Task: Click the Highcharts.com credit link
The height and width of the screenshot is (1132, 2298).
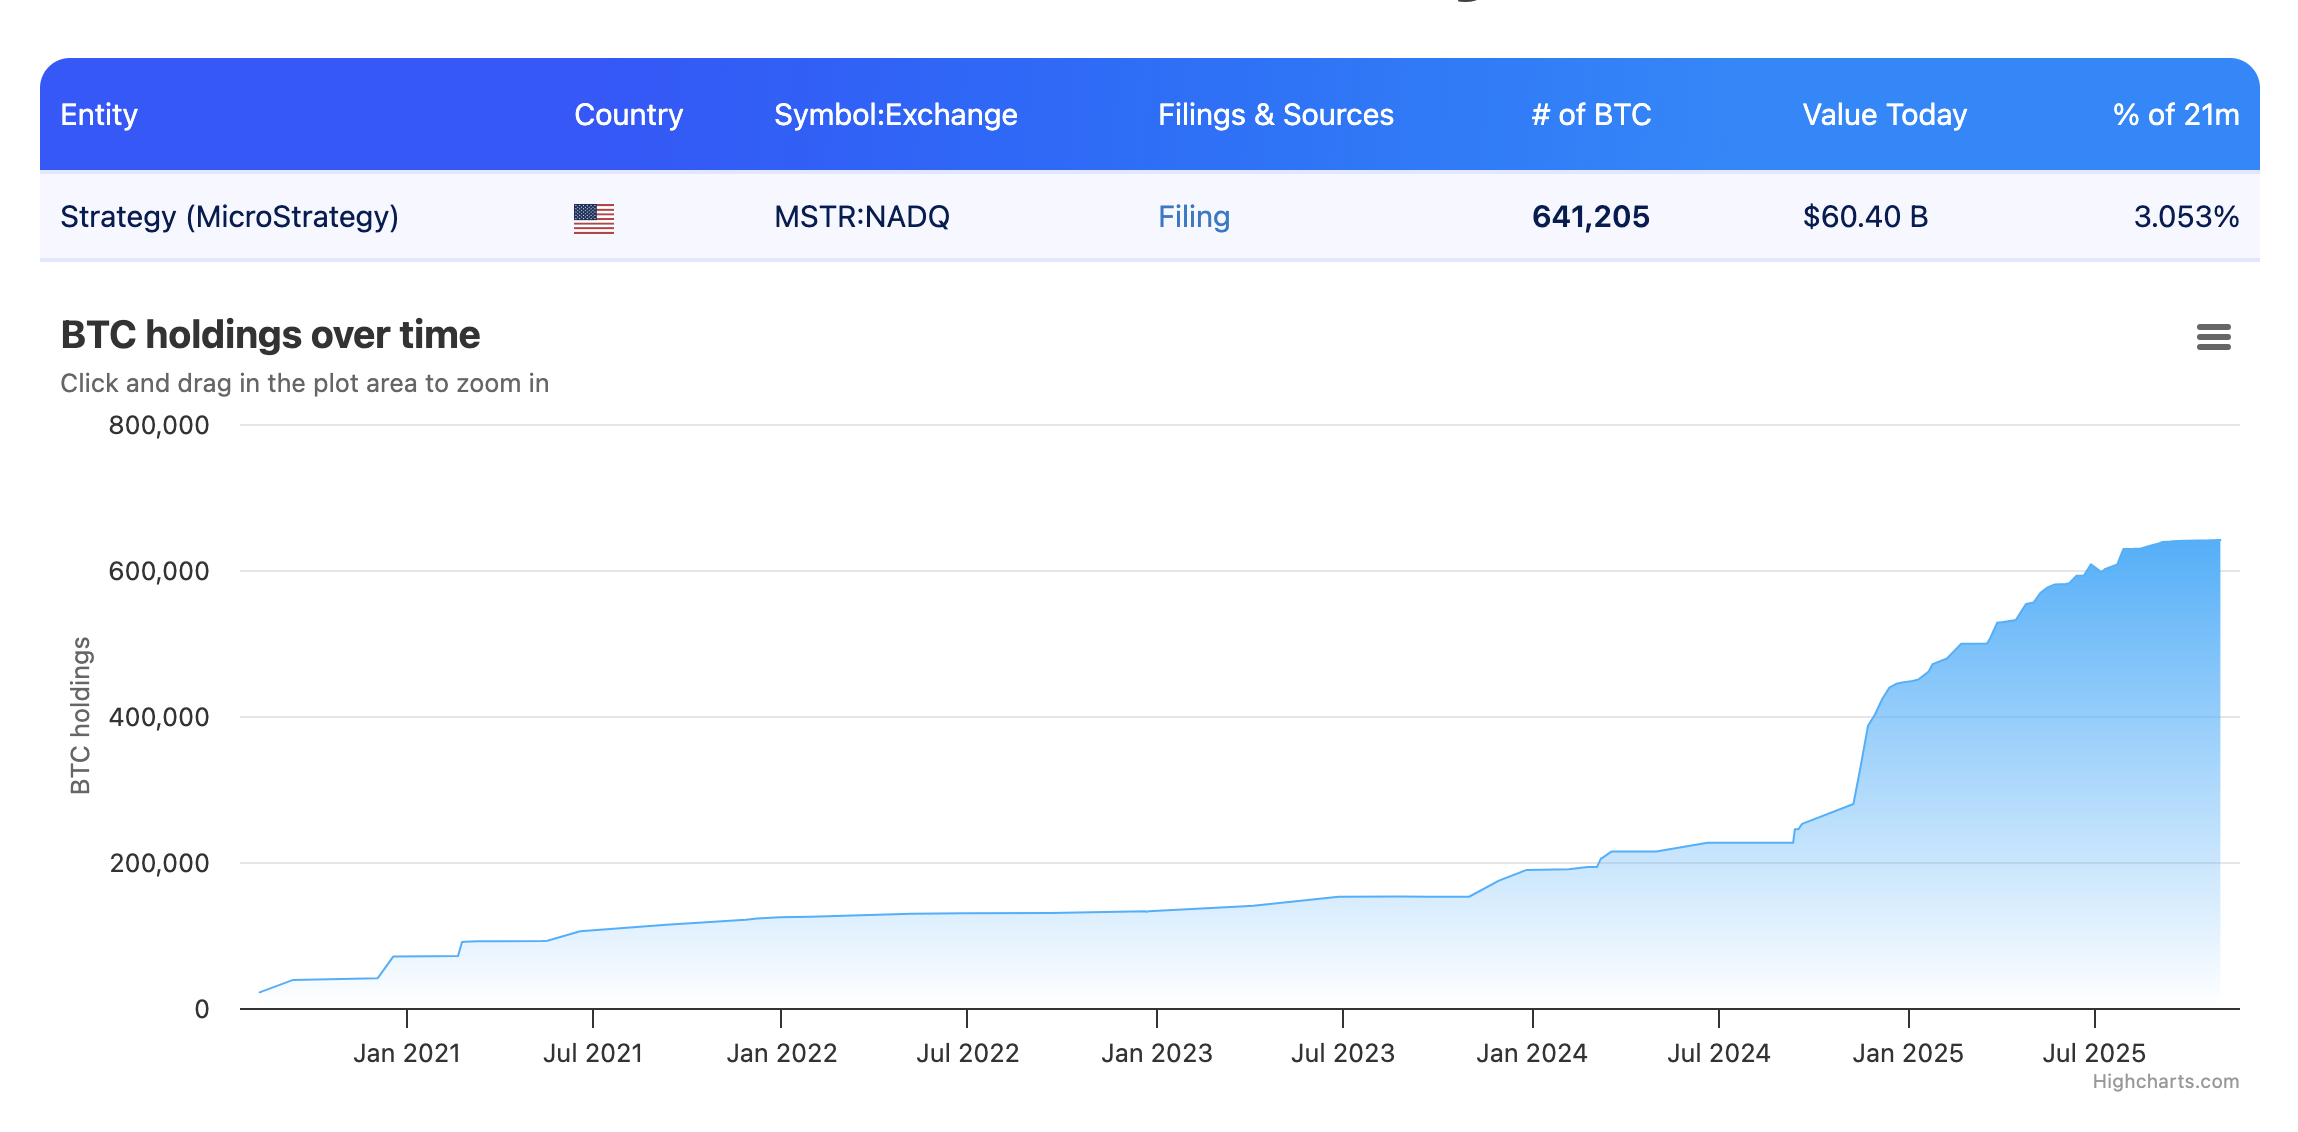Action: click(2165, 1081)
